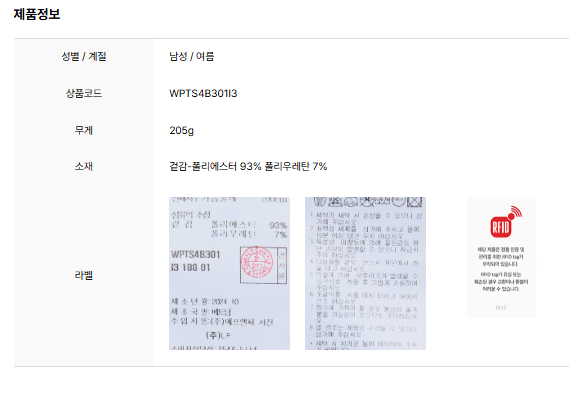Select the 폴리에스터 93% material text

pyautogui.click(x=226, y=167)
